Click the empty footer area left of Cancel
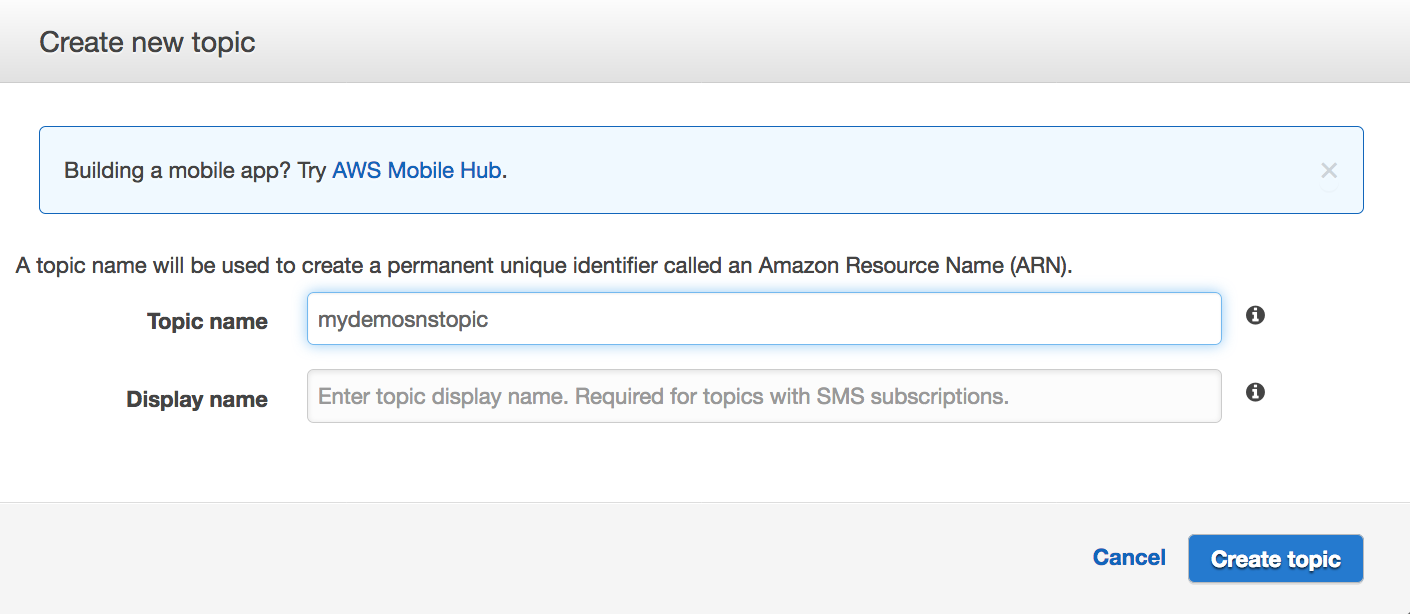The height and width of the screenshot is (614, 1410). [540, 558]
